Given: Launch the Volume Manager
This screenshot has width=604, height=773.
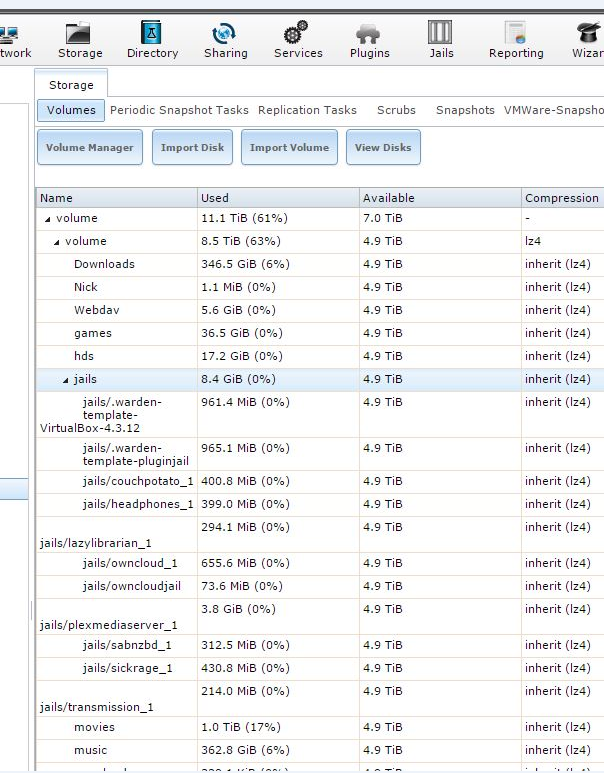Looking at the screenshot, I should 90,147.
